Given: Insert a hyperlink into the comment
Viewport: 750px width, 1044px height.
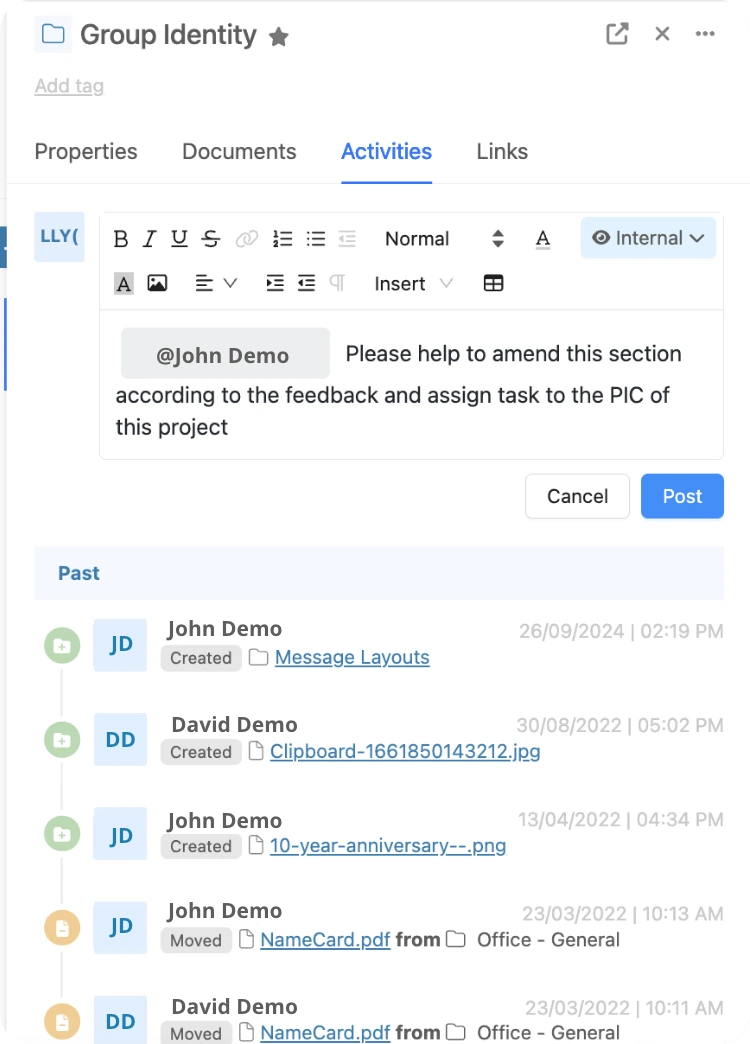Looking at the screenshot, I should click(247, 238).
